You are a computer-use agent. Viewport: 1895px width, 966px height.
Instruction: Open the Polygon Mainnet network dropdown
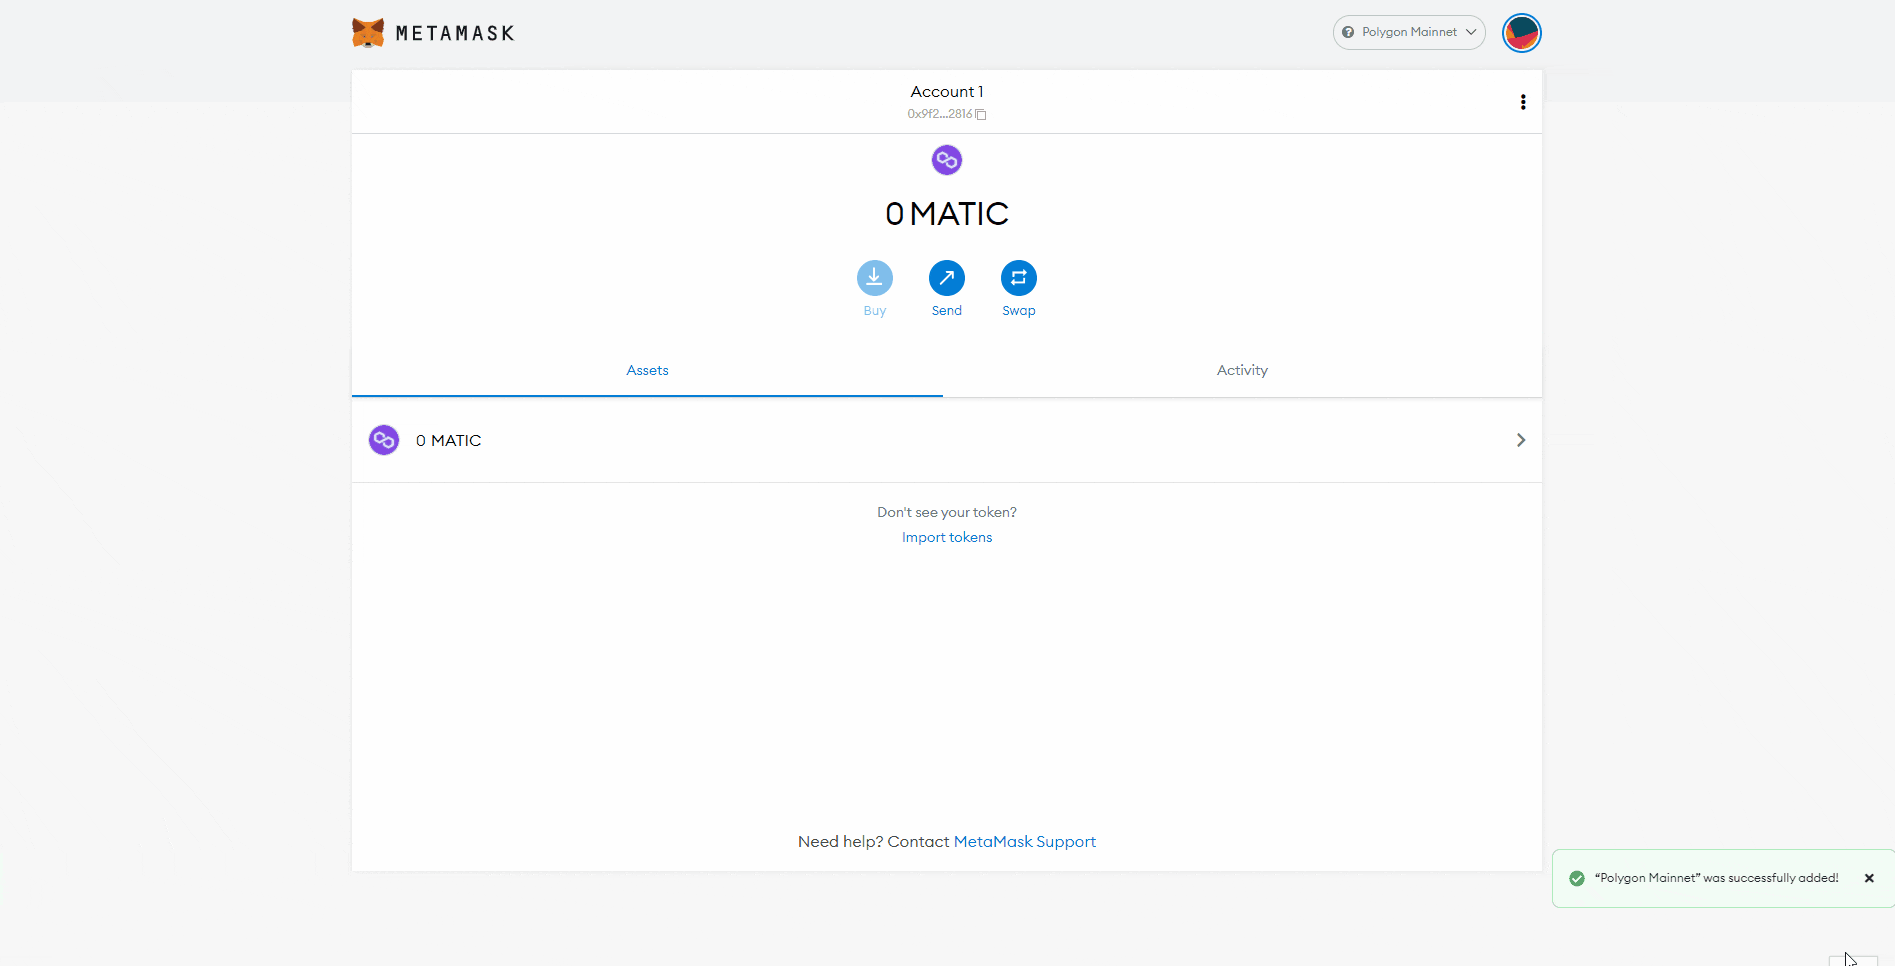(x=1409, y=32)
